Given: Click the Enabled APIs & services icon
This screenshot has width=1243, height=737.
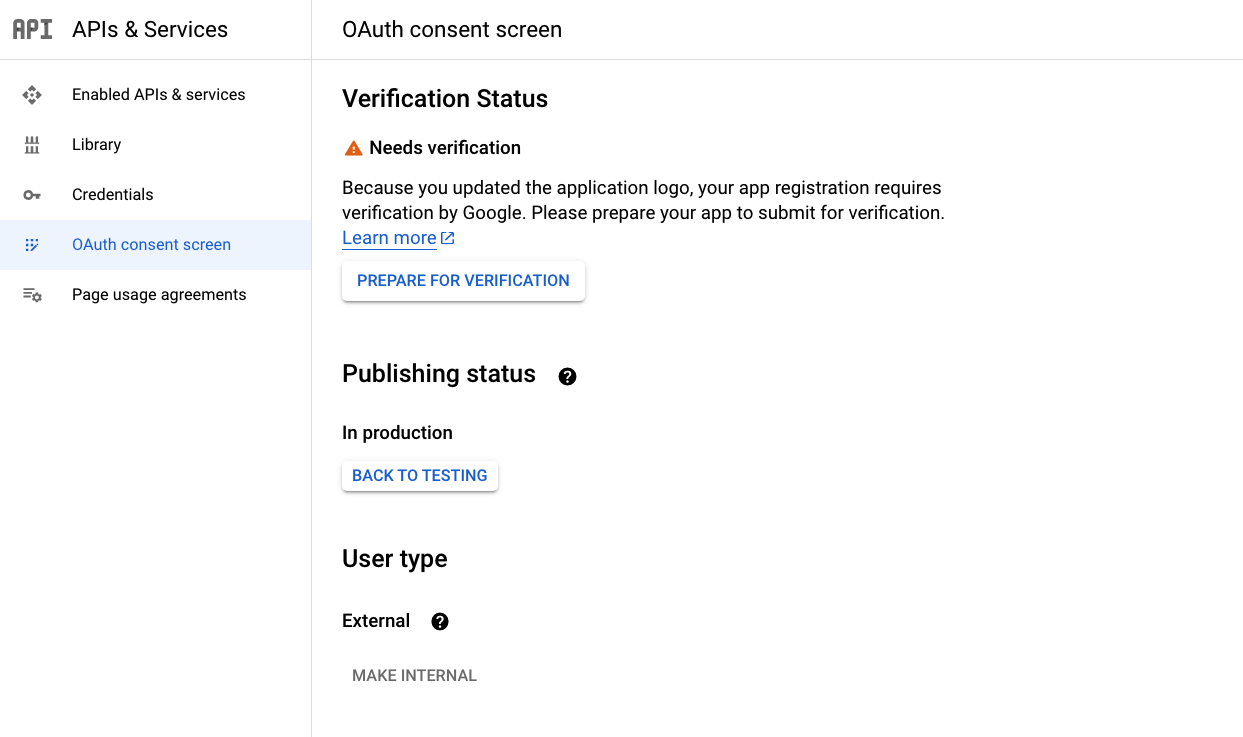Looking at the screenshot, I should point(32,95).
